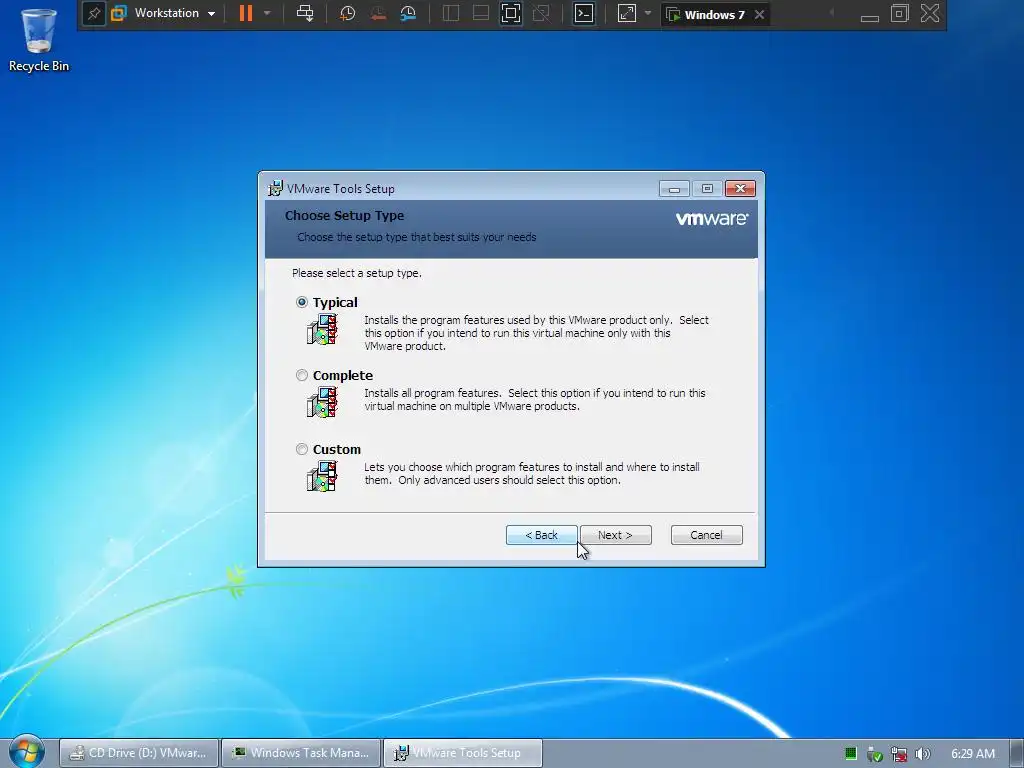This screenshot has height=768, width=1024.
Task: Go back with the Back button
Action: coord(541,535)
